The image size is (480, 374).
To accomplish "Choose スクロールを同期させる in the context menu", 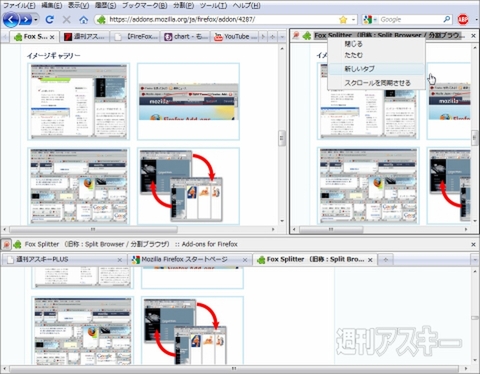I will pyautogui.click(x=377, y=83).
